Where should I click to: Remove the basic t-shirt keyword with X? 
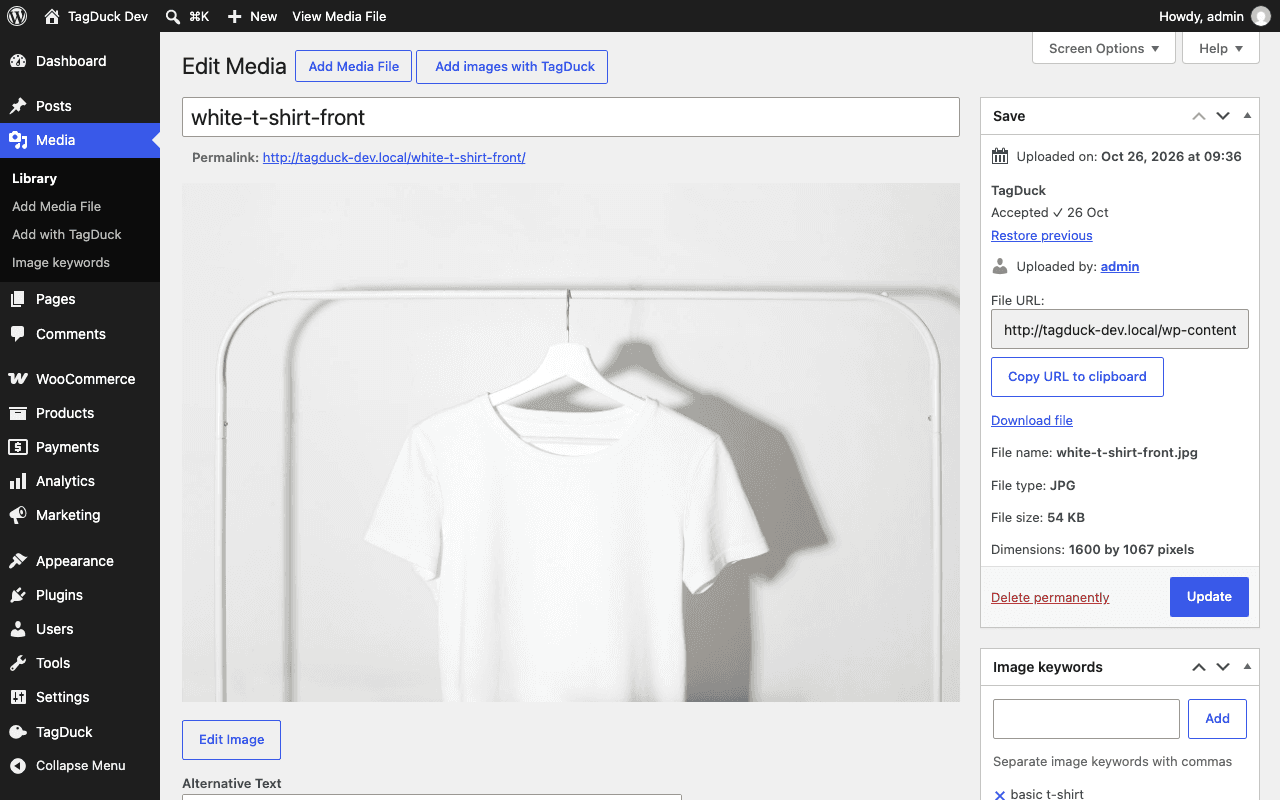[x=1000, y=795]
